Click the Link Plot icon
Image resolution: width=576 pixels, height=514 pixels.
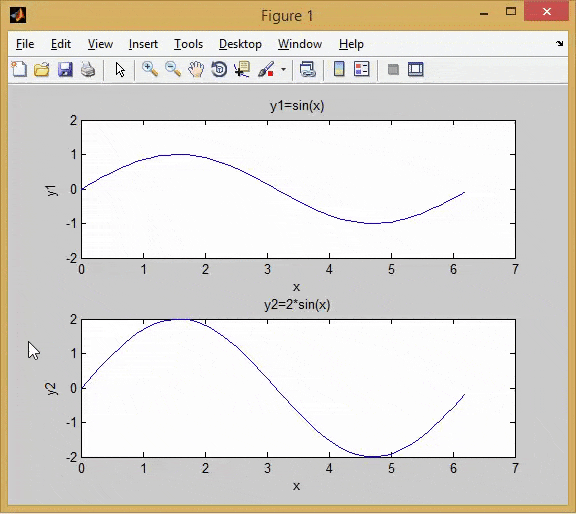click(308, 69)
